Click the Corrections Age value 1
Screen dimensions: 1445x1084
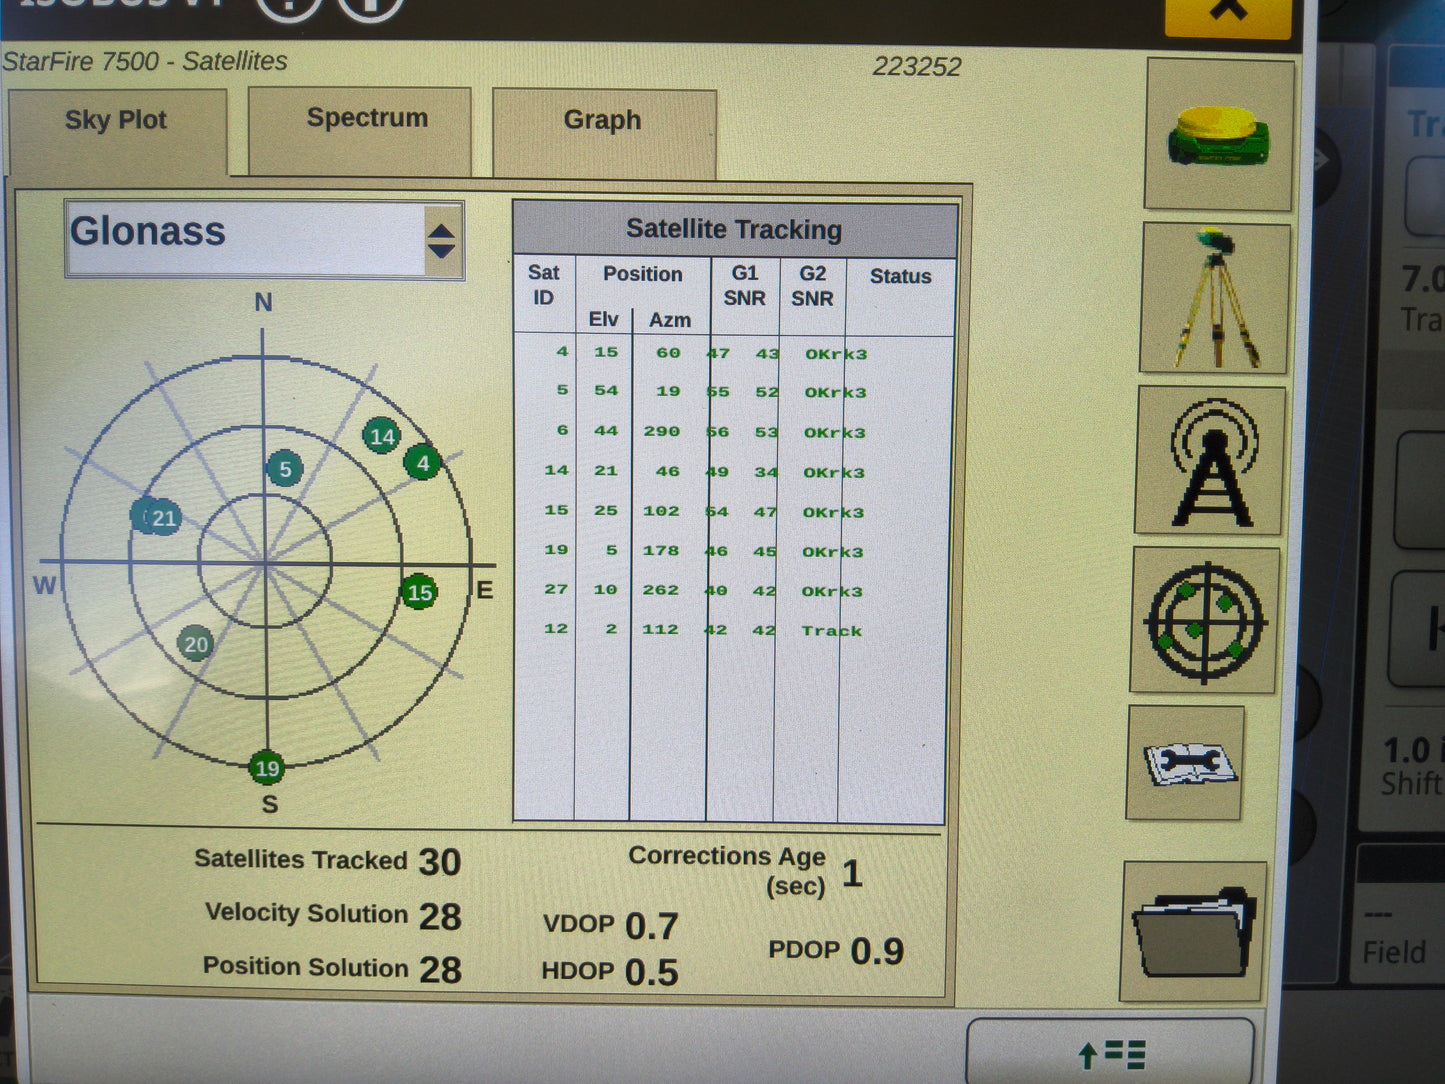[x=851, y=874]
